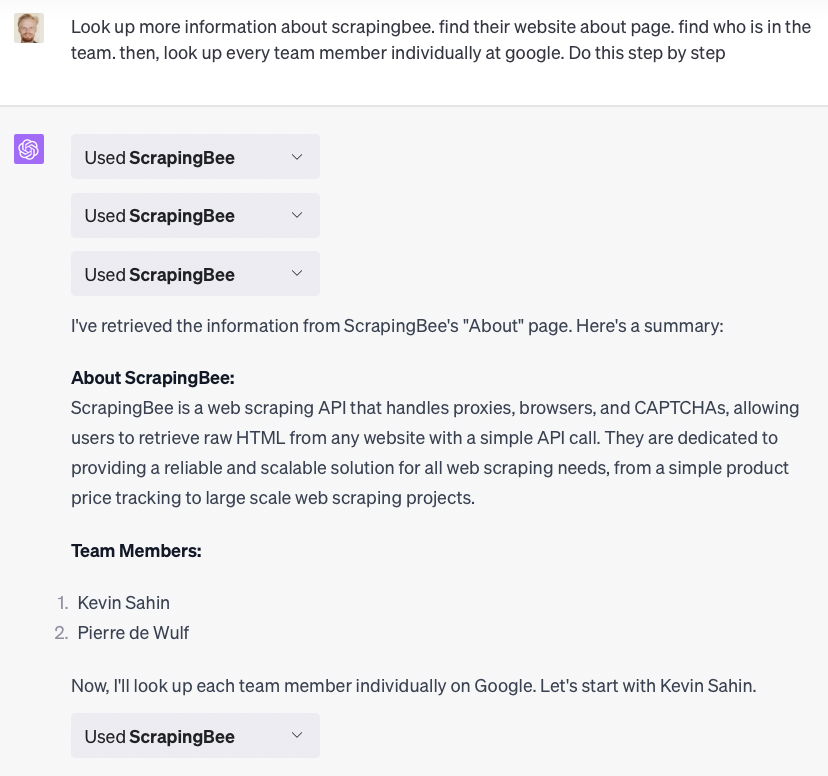
Task: Expand the first Used ScrapingBee plugin call
Action: point(195,156)
